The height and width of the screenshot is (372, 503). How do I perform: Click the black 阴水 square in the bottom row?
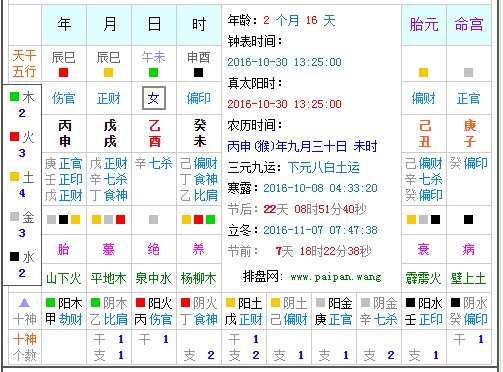tap(455, 302)
